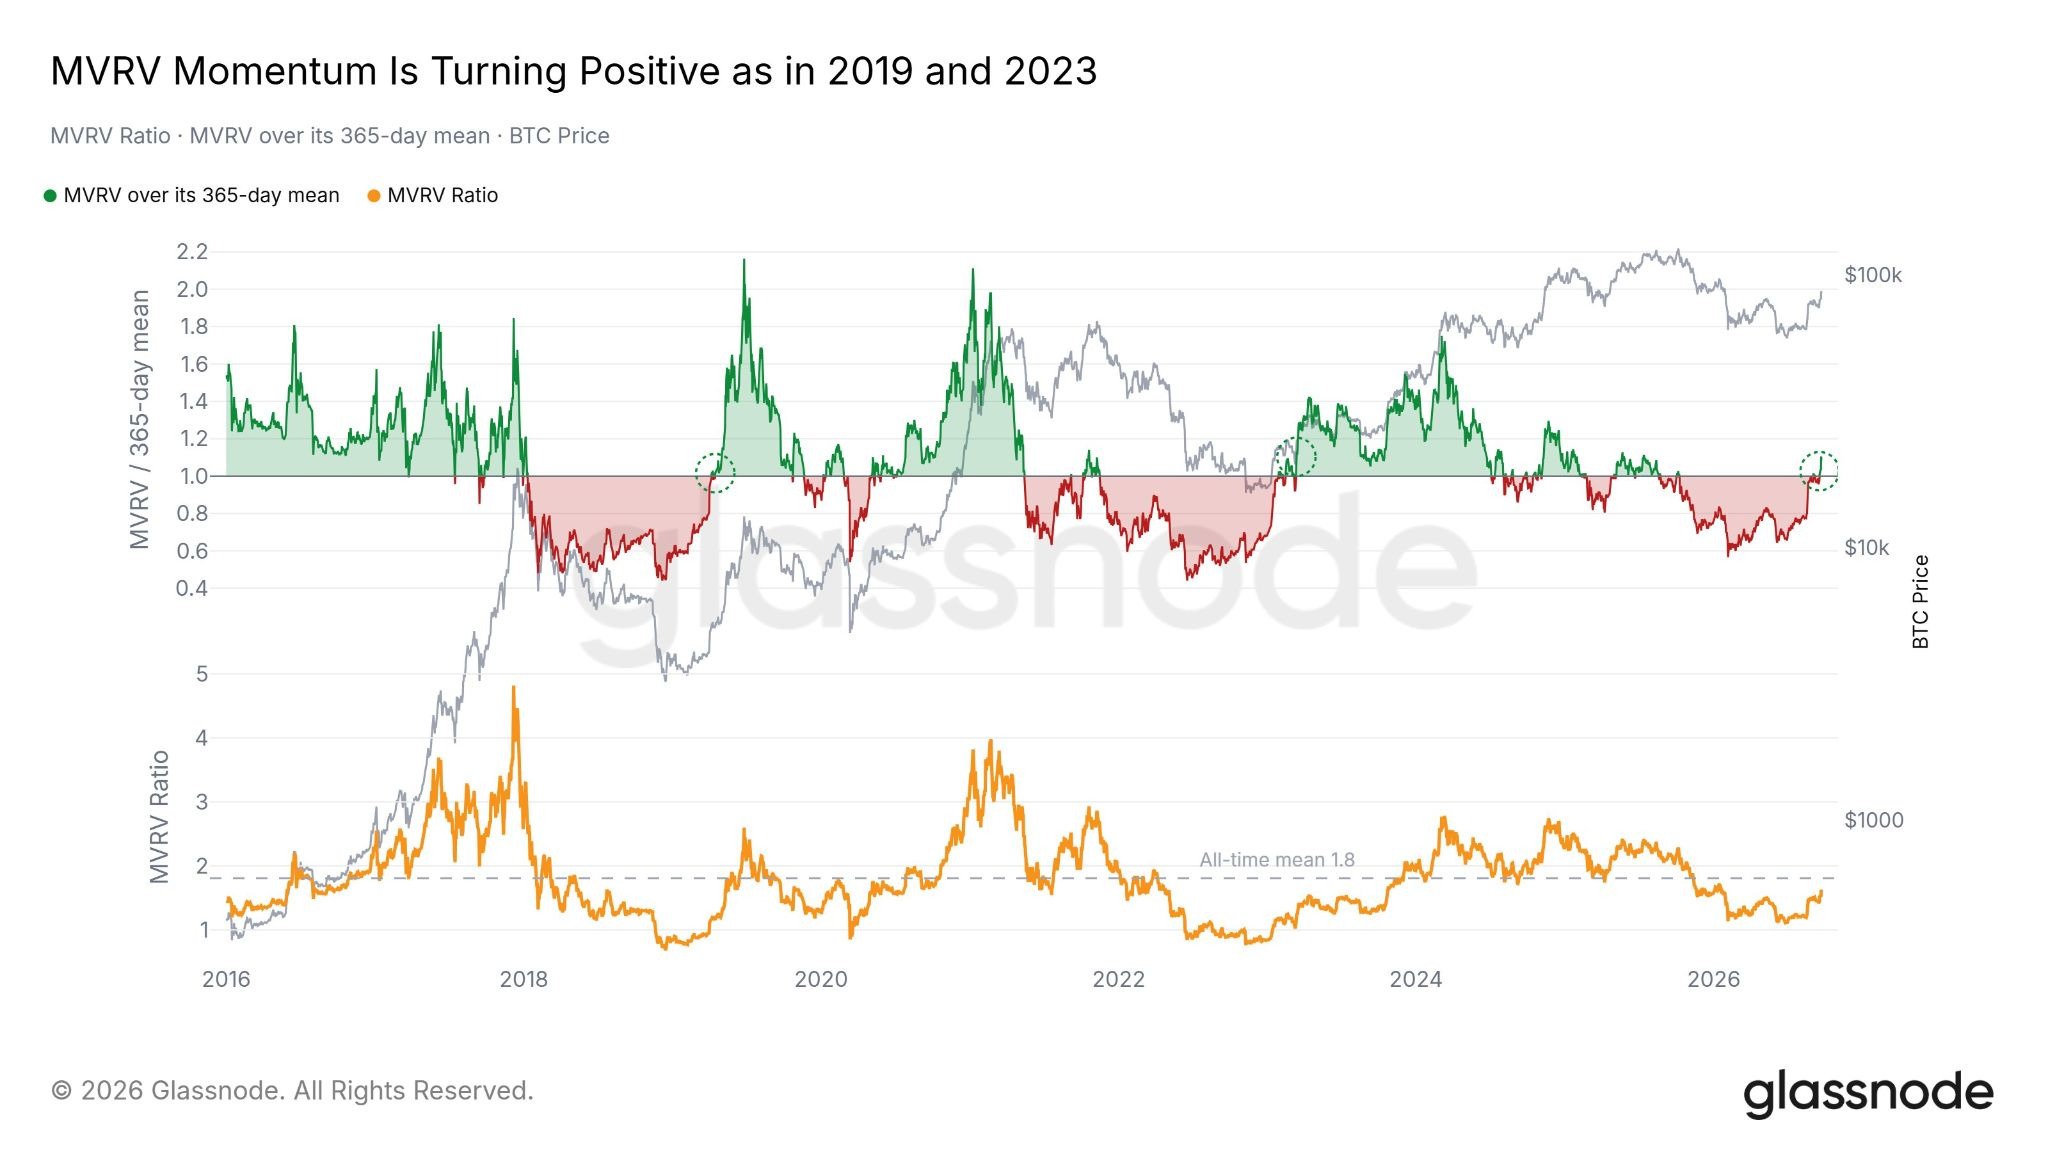Select the 2022 x-axis year label
The width and height of the screenshot is (2048, 1152).
[1118, 980]
